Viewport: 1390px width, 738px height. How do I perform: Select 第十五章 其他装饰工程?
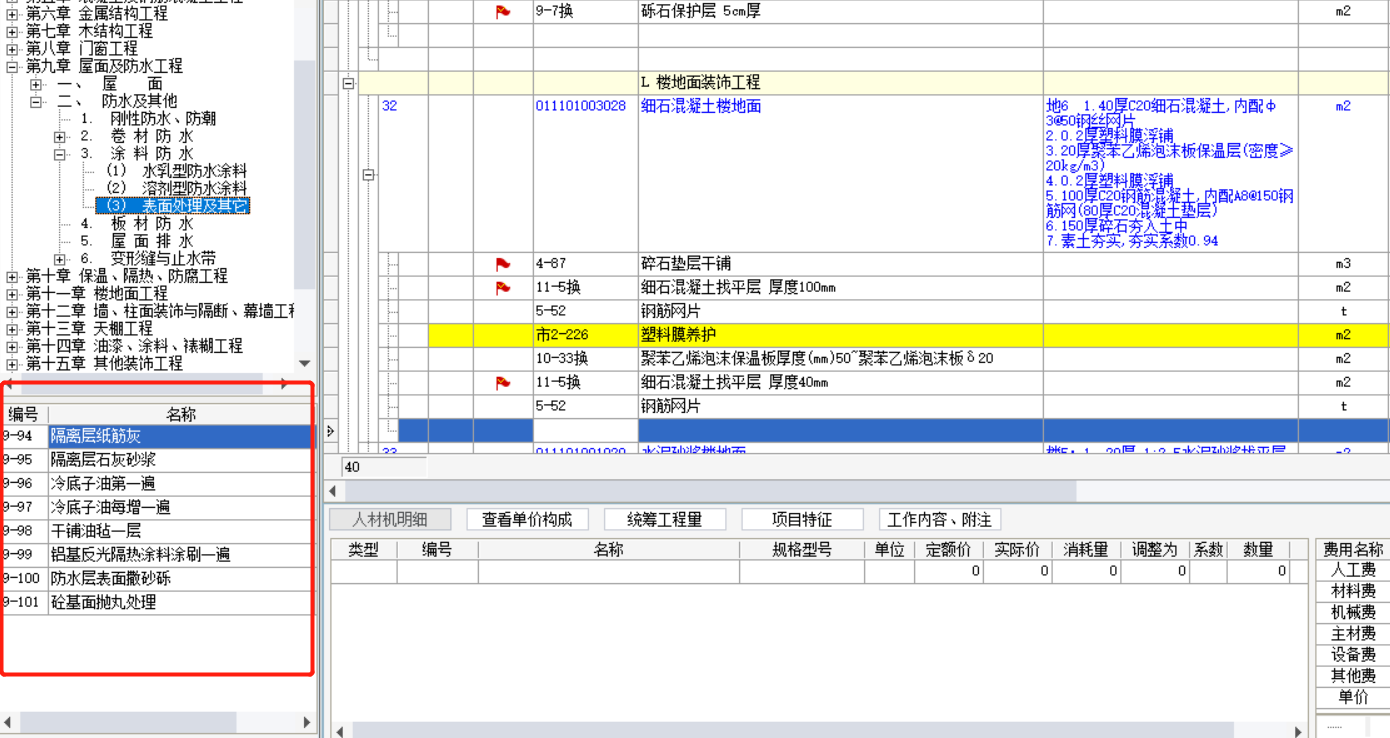104,364
